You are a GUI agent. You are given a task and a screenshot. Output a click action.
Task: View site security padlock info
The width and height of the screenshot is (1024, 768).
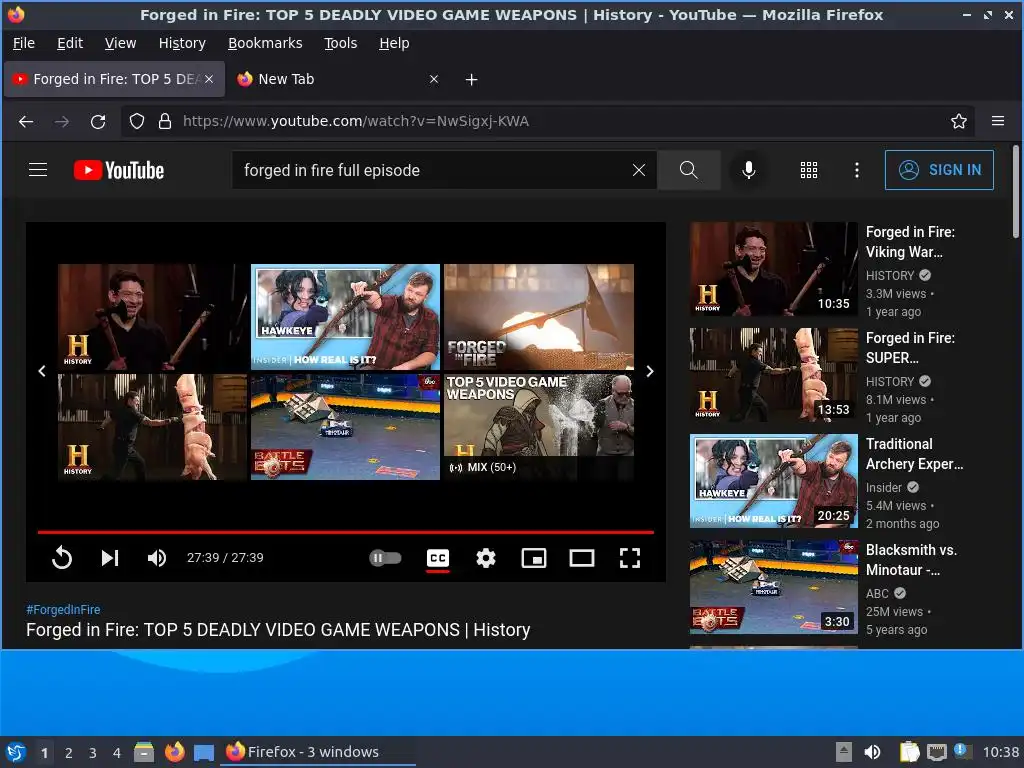[165, 121]
